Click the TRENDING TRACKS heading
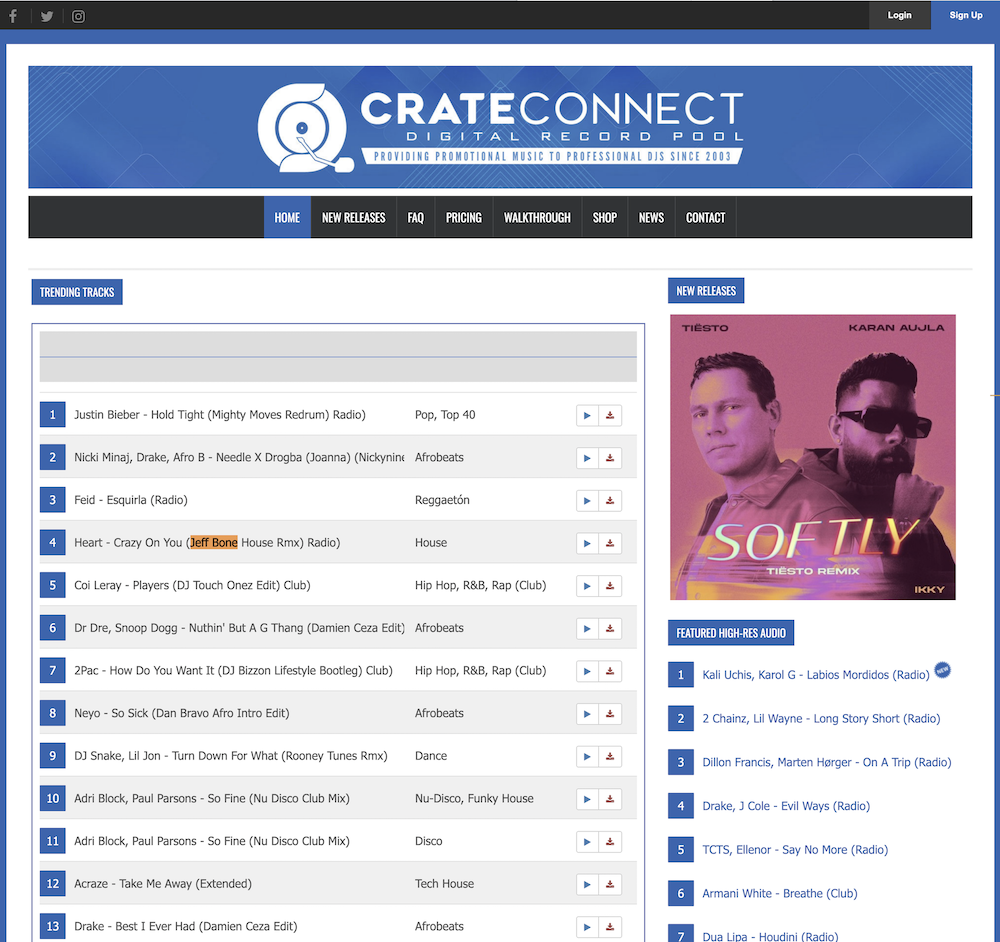This screenshot has height=942, width=1000. [x=77, y=292]
